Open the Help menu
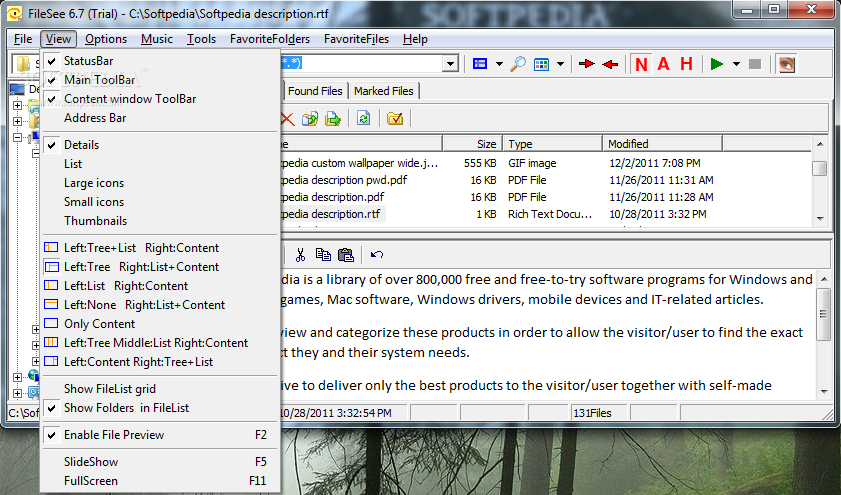841x495 pixels. (x=415, y=39)
